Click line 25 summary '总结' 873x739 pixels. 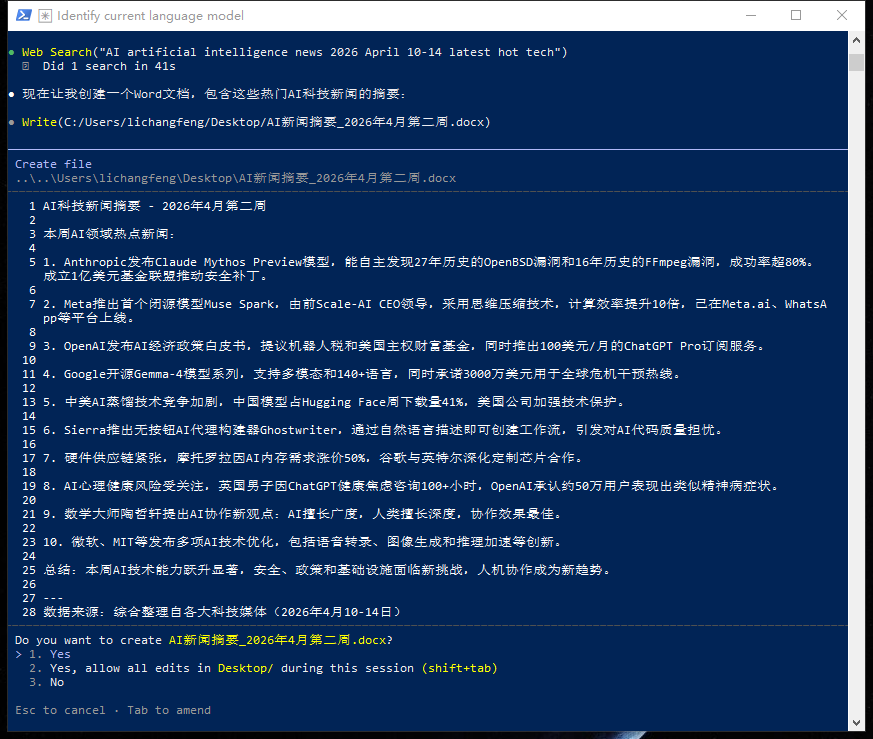327,570
